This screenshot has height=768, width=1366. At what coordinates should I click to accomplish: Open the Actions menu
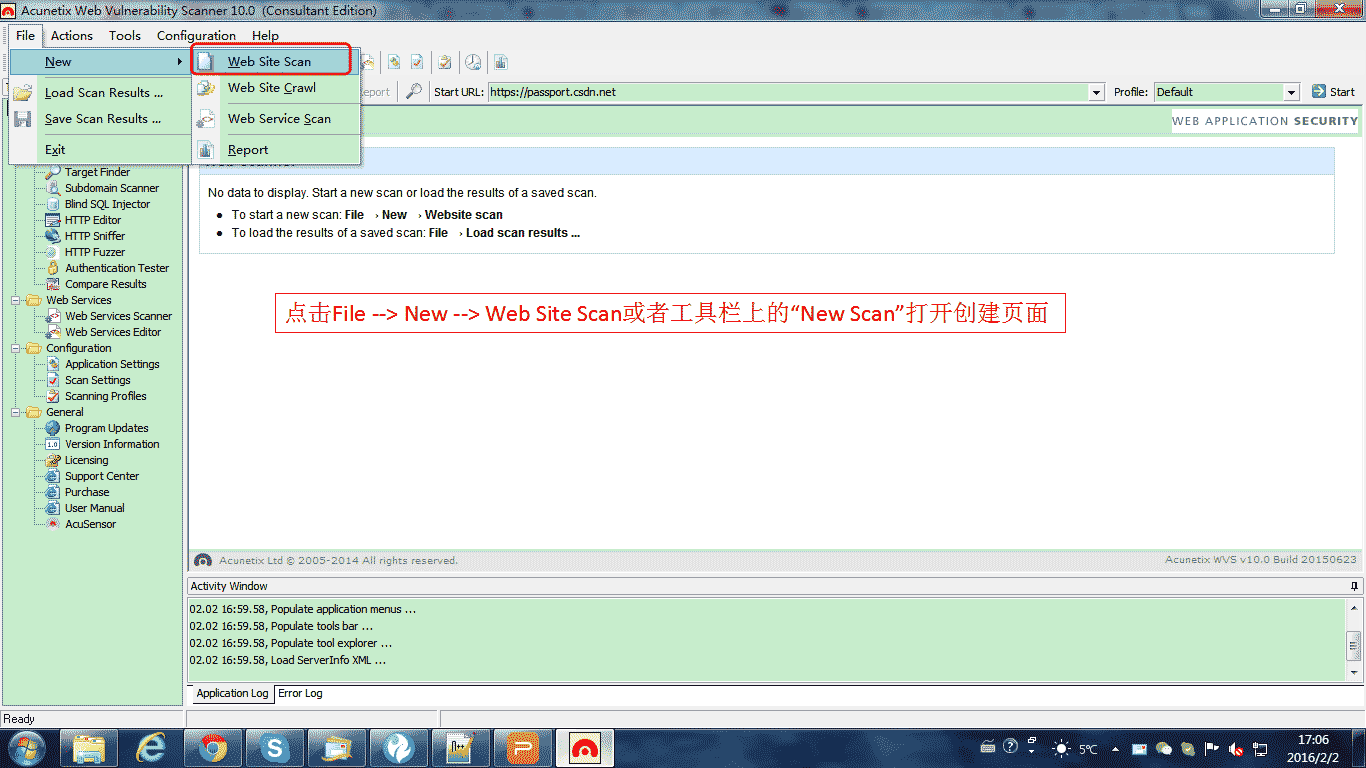pos(71,35)
